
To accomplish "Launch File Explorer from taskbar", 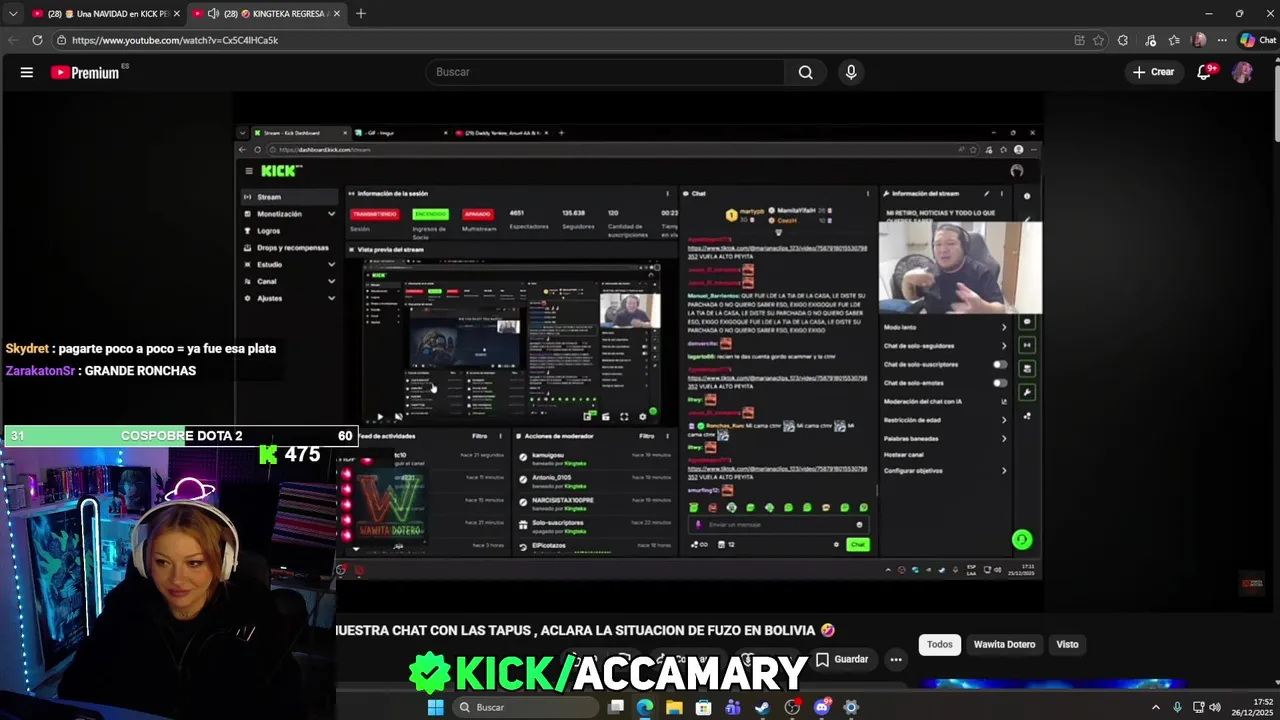I will [x=674, y=707].
